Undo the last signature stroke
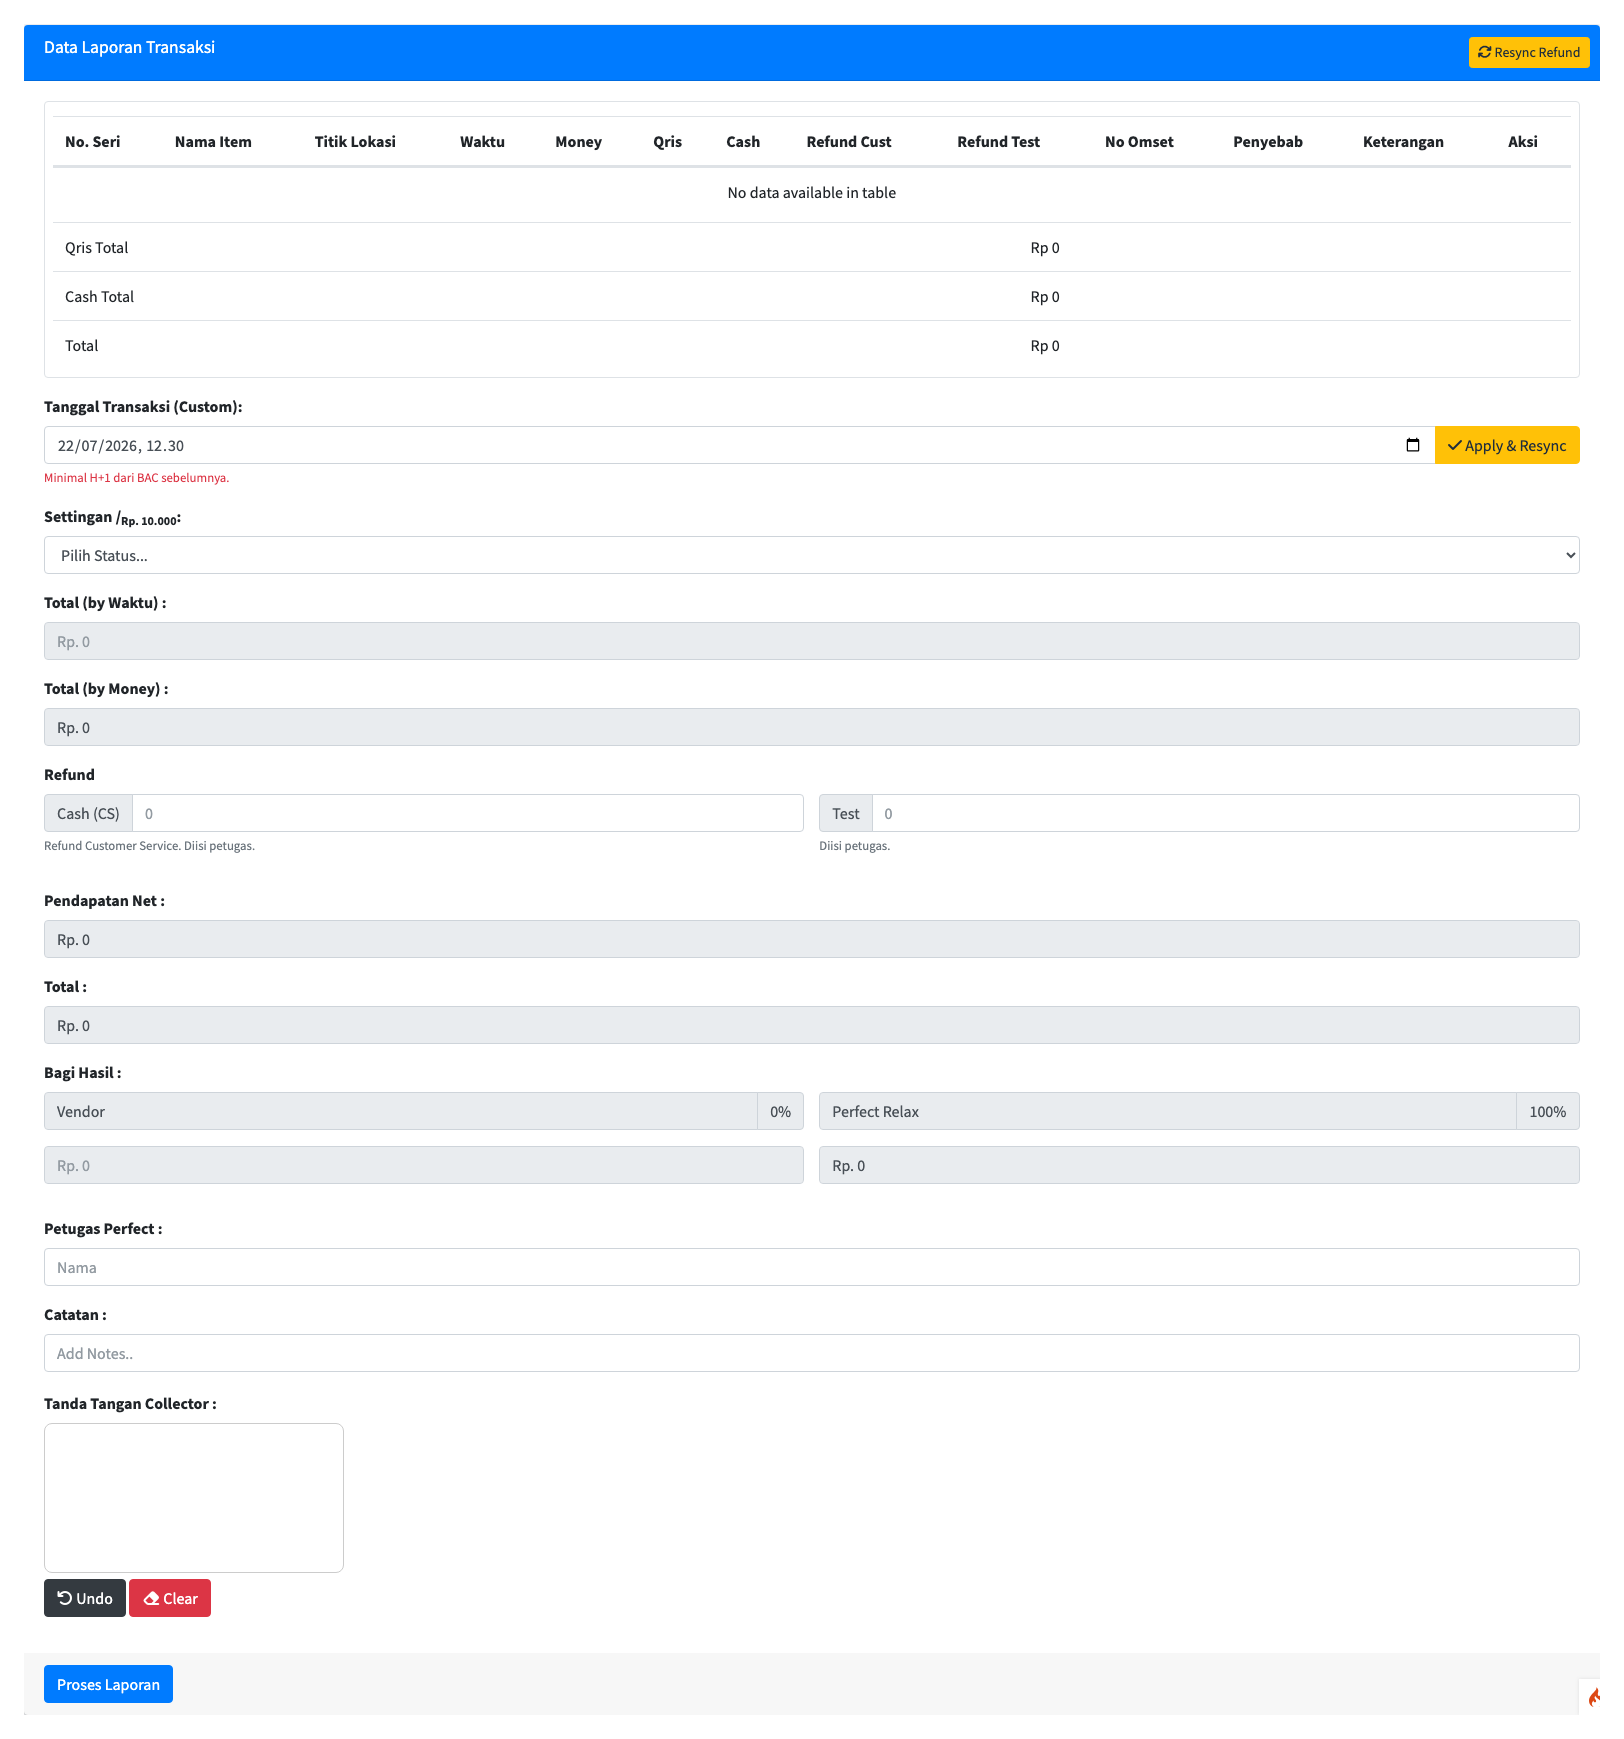Screen dimensions: 1624x1739 coord(85,1598)
